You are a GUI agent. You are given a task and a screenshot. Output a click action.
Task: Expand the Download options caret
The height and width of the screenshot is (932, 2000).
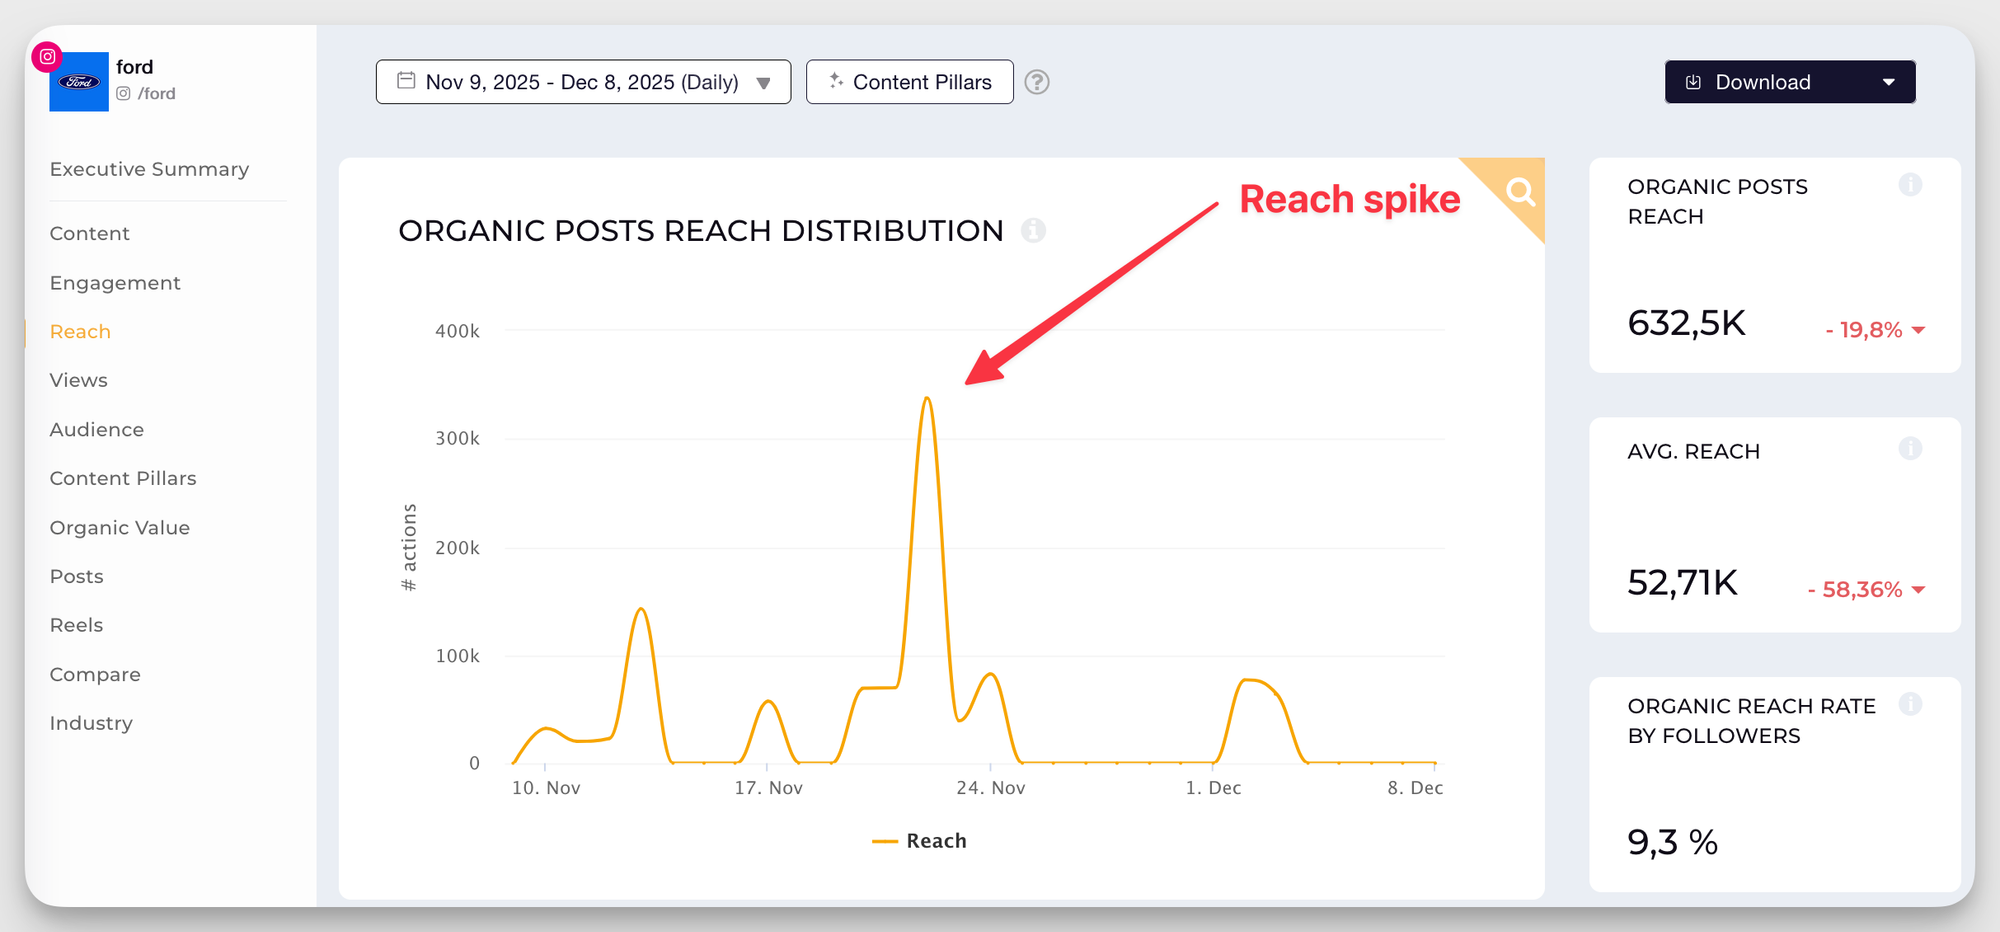[1888, 82]
